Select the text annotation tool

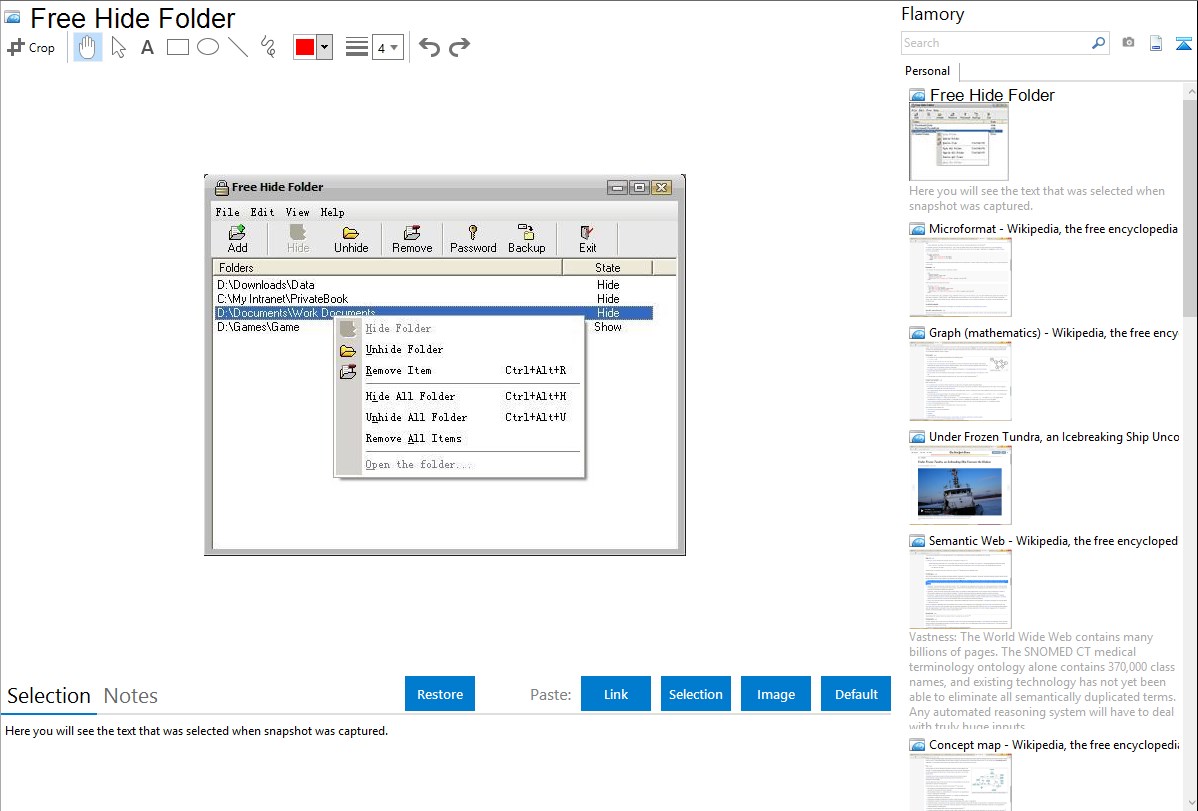pyautogui.click(x=147, y=47)
